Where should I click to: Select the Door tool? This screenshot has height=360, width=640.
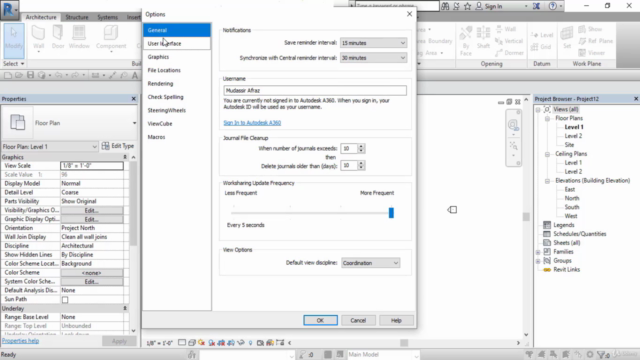point(58,38)
